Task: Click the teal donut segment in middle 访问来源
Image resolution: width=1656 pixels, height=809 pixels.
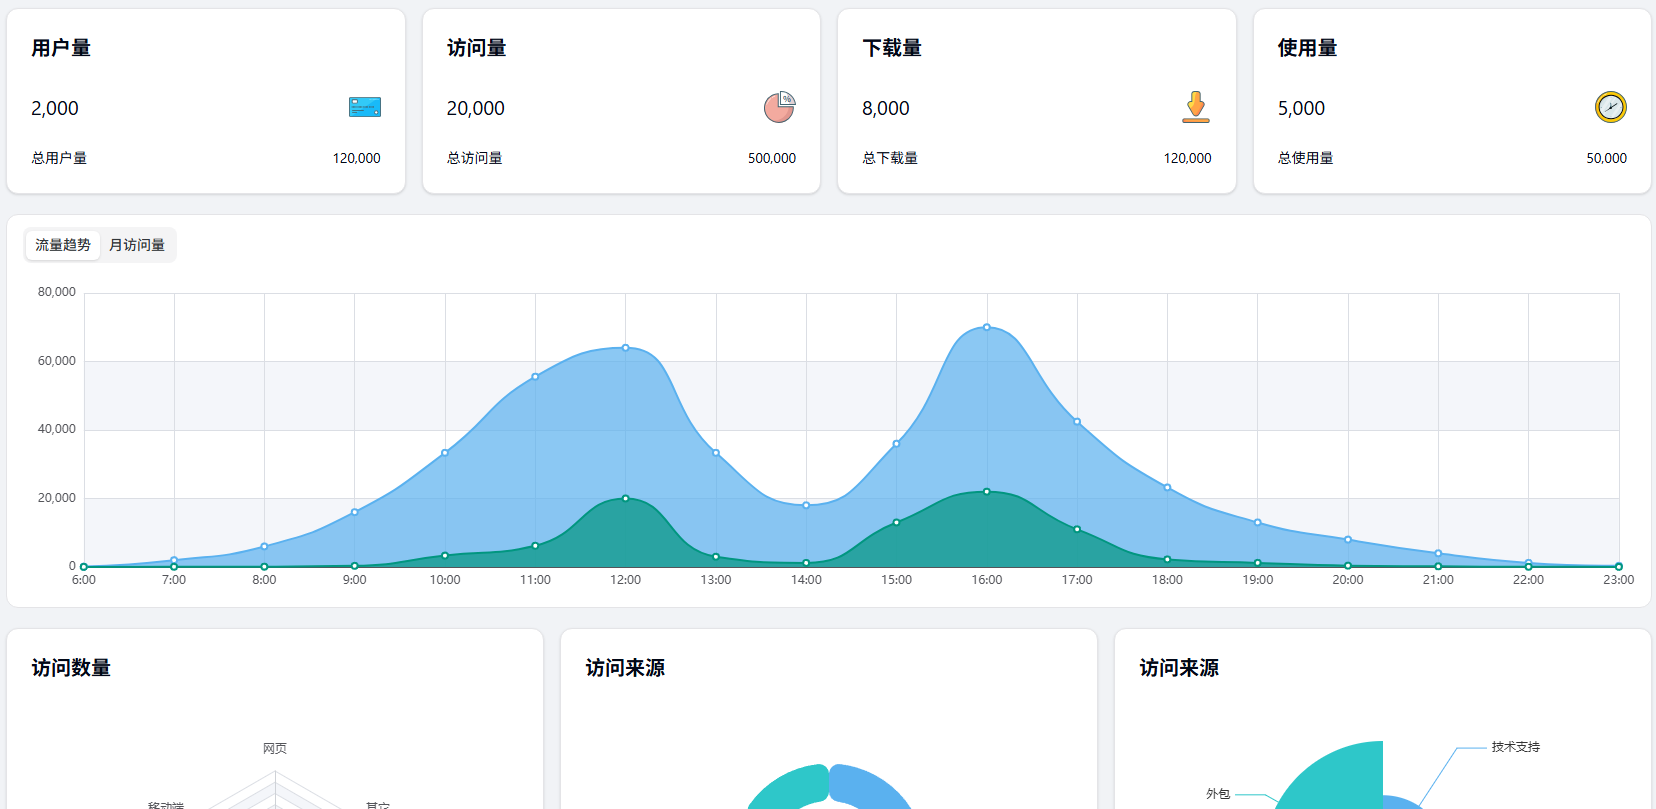Action: tap(790, 787)
